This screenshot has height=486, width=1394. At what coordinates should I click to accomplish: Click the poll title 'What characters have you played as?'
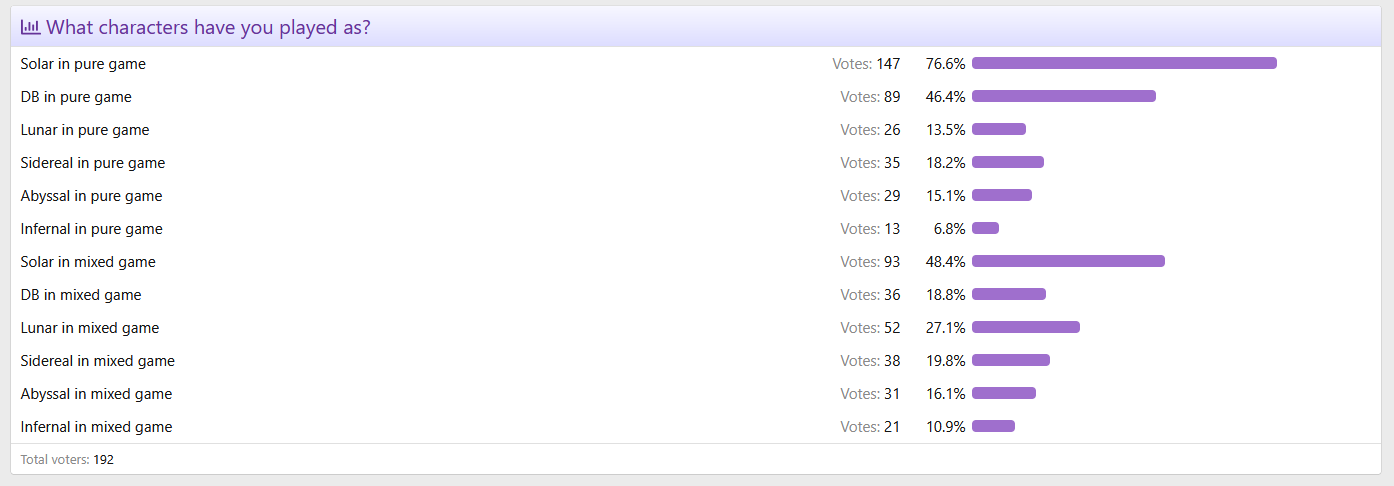pos(208,27)
